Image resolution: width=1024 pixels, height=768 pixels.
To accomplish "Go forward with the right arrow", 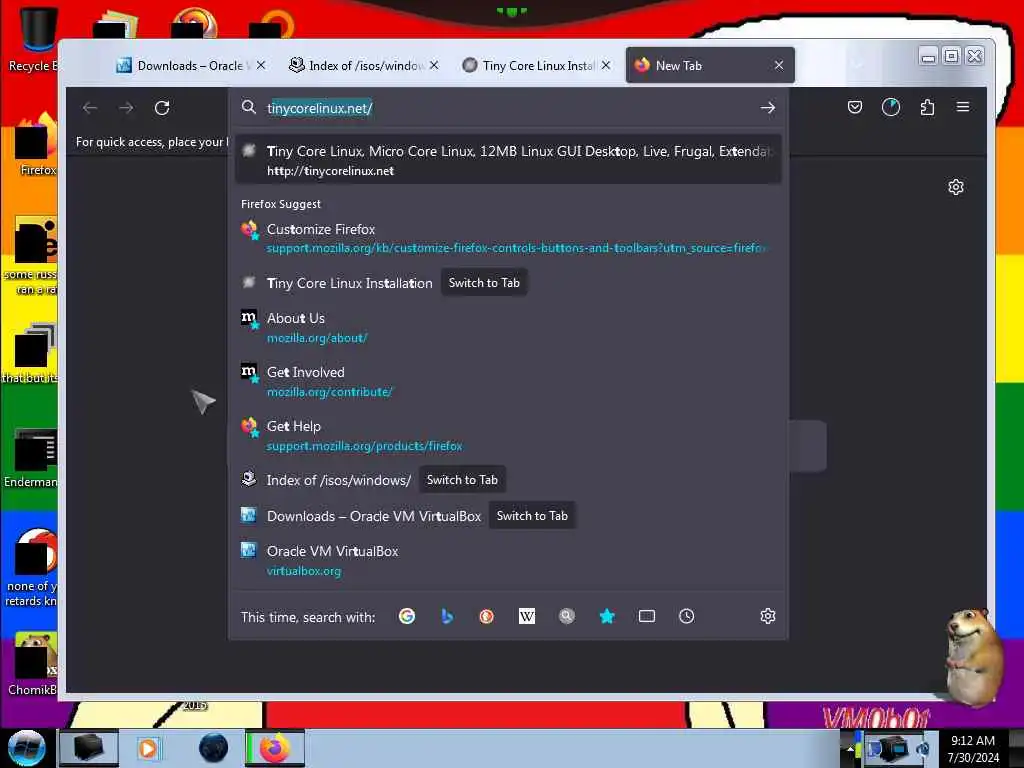I will [126, 108].
